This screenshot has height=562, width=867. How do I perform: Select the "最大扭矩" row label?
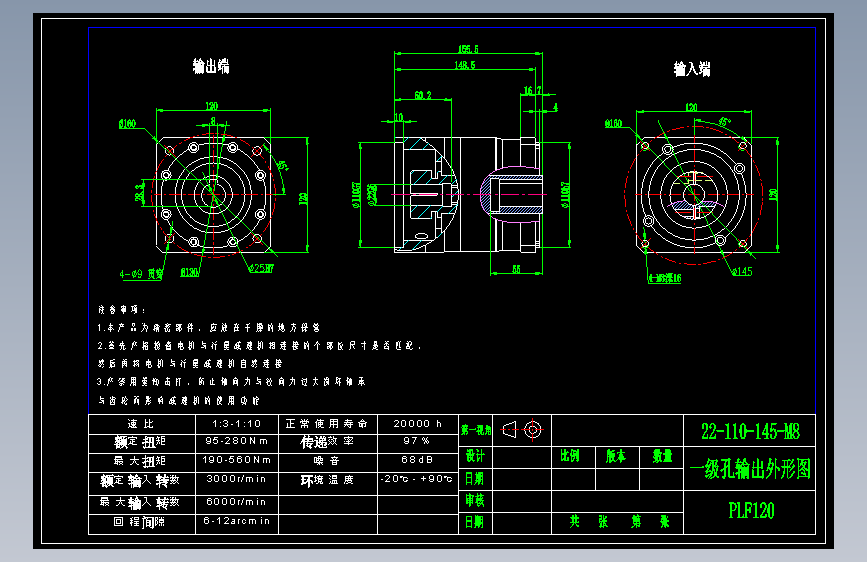(x=139, y=461)
